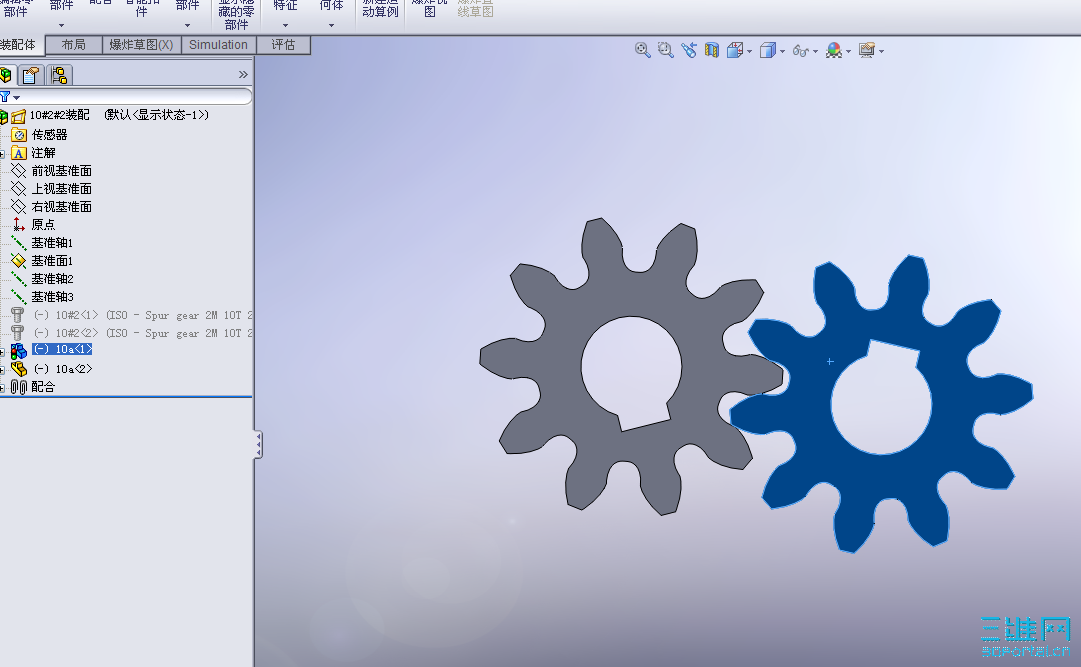Screen dimensions: 1081x667
Task: Select 基准轴1 in the tree
Action: [52, 243]
